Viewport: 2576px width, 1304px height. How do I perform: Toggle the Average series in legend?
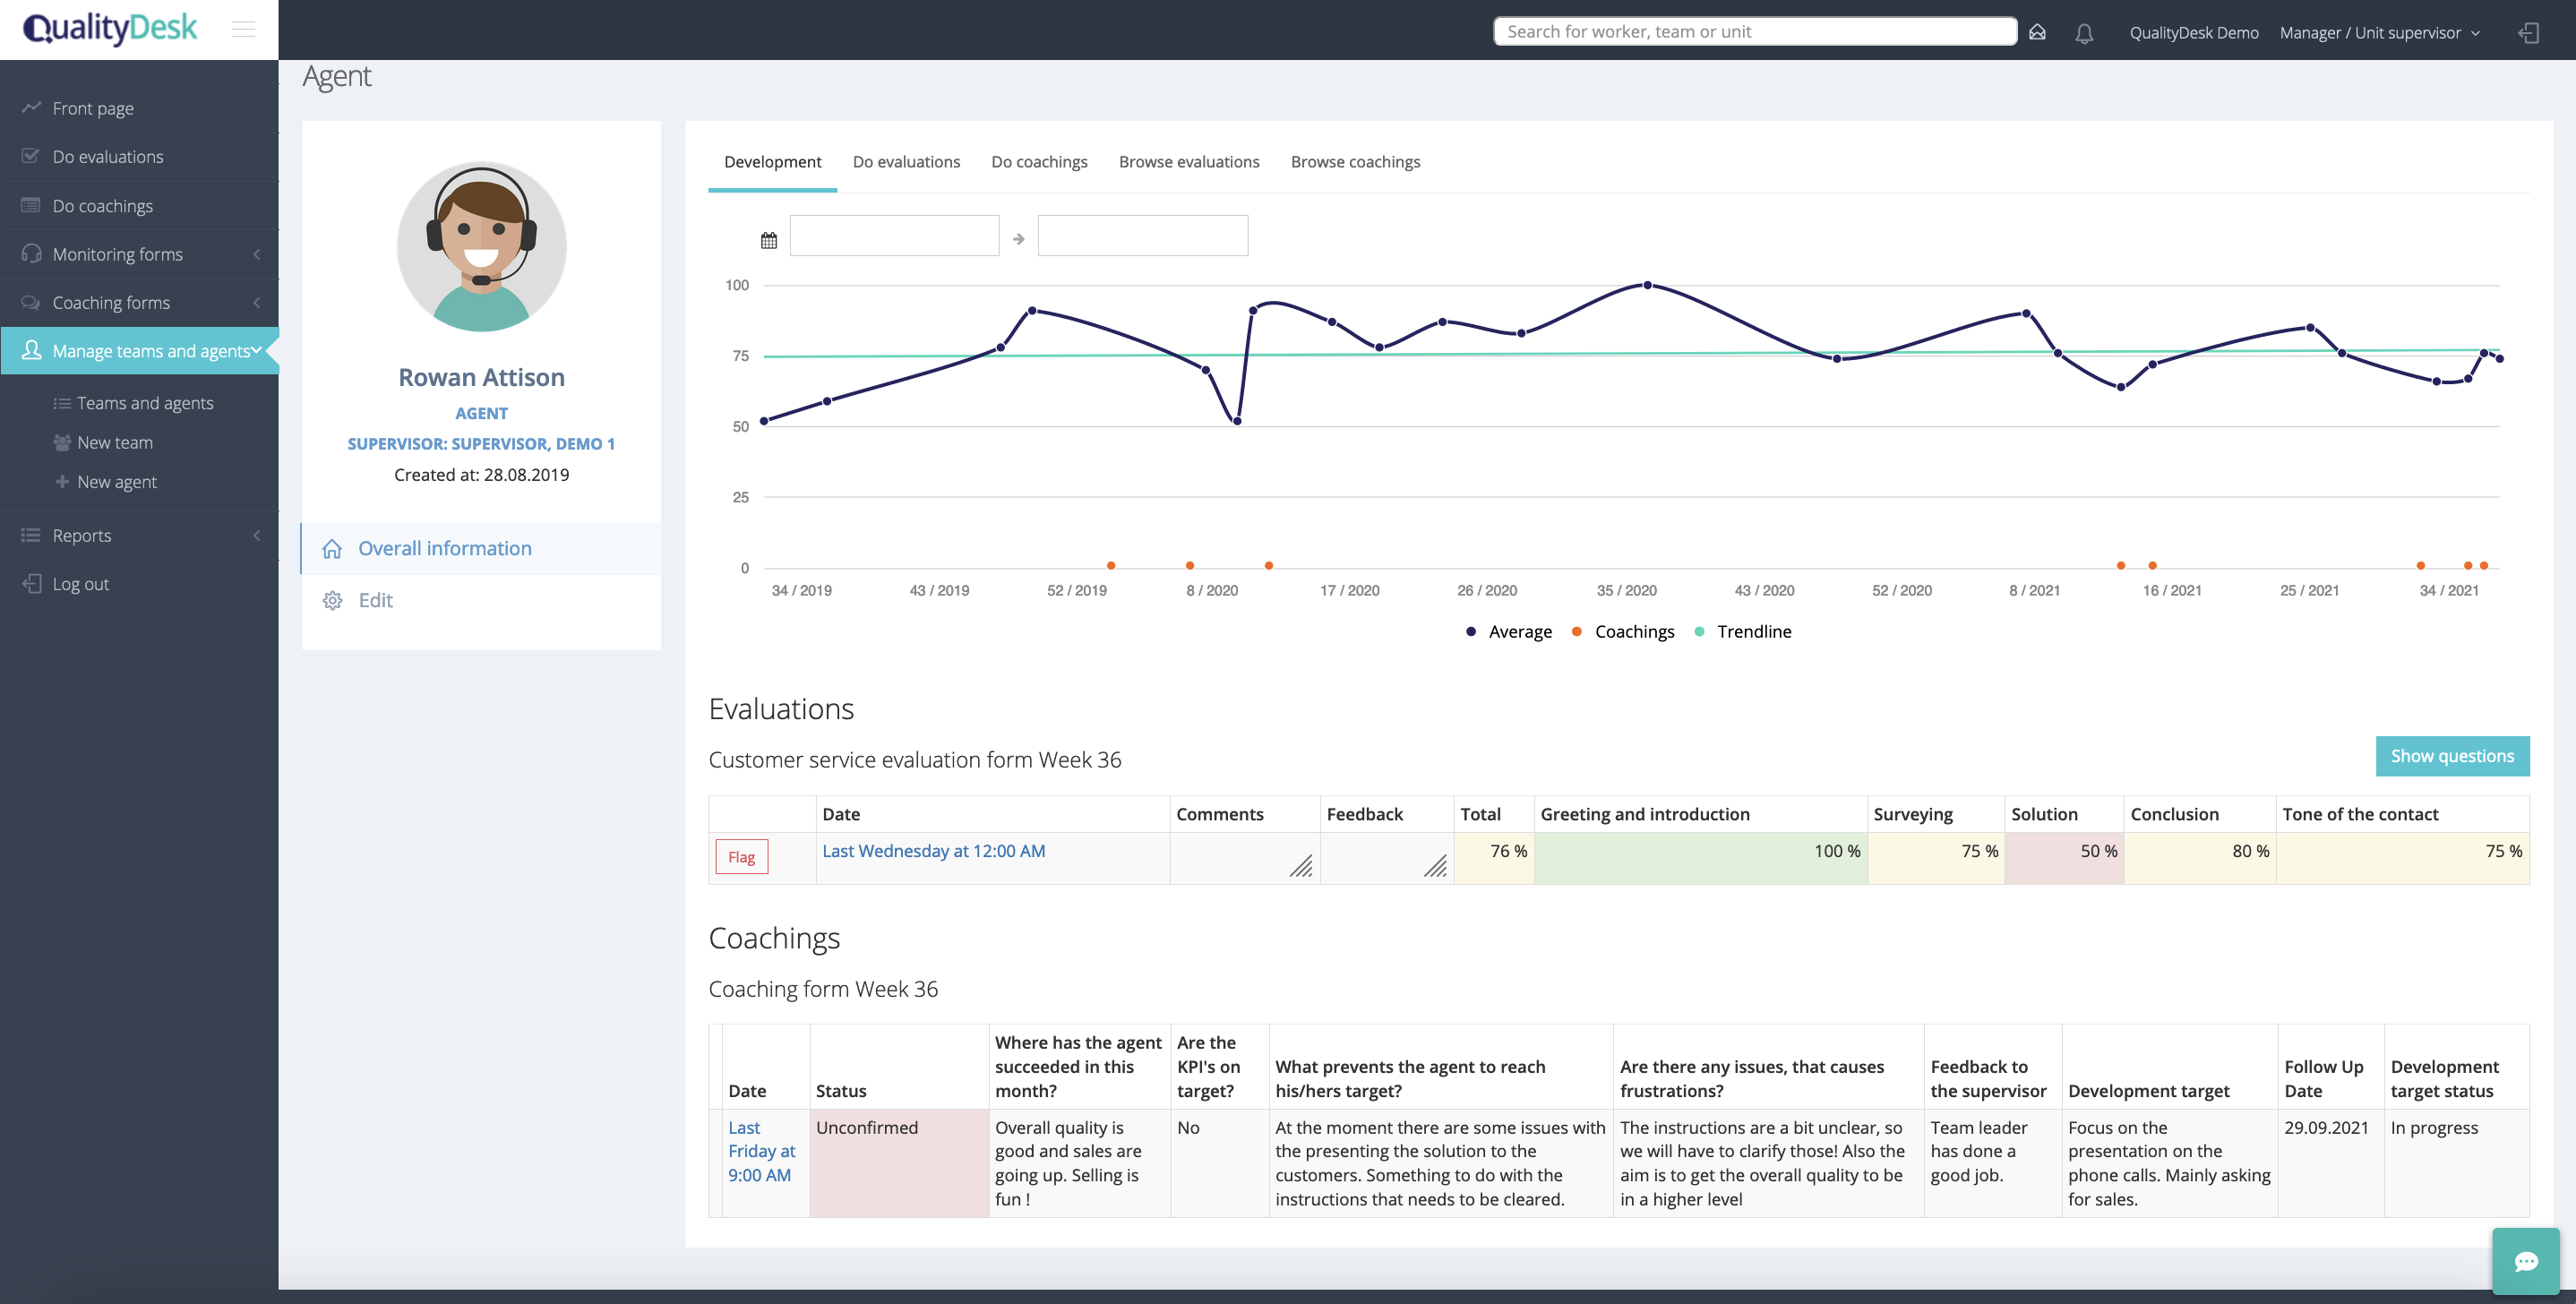point(1509,631)
